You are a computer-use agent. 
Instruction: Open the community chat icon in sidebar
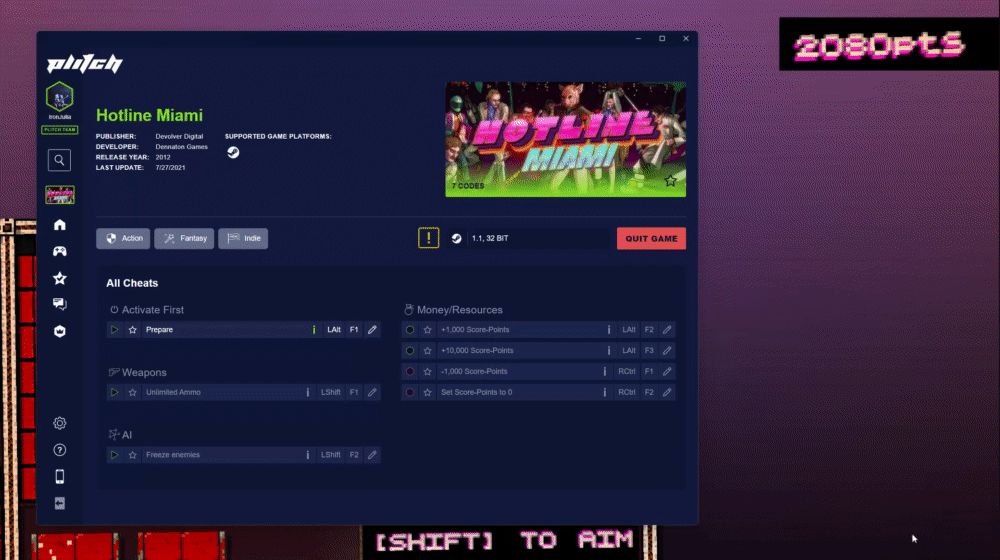point(59,304)
